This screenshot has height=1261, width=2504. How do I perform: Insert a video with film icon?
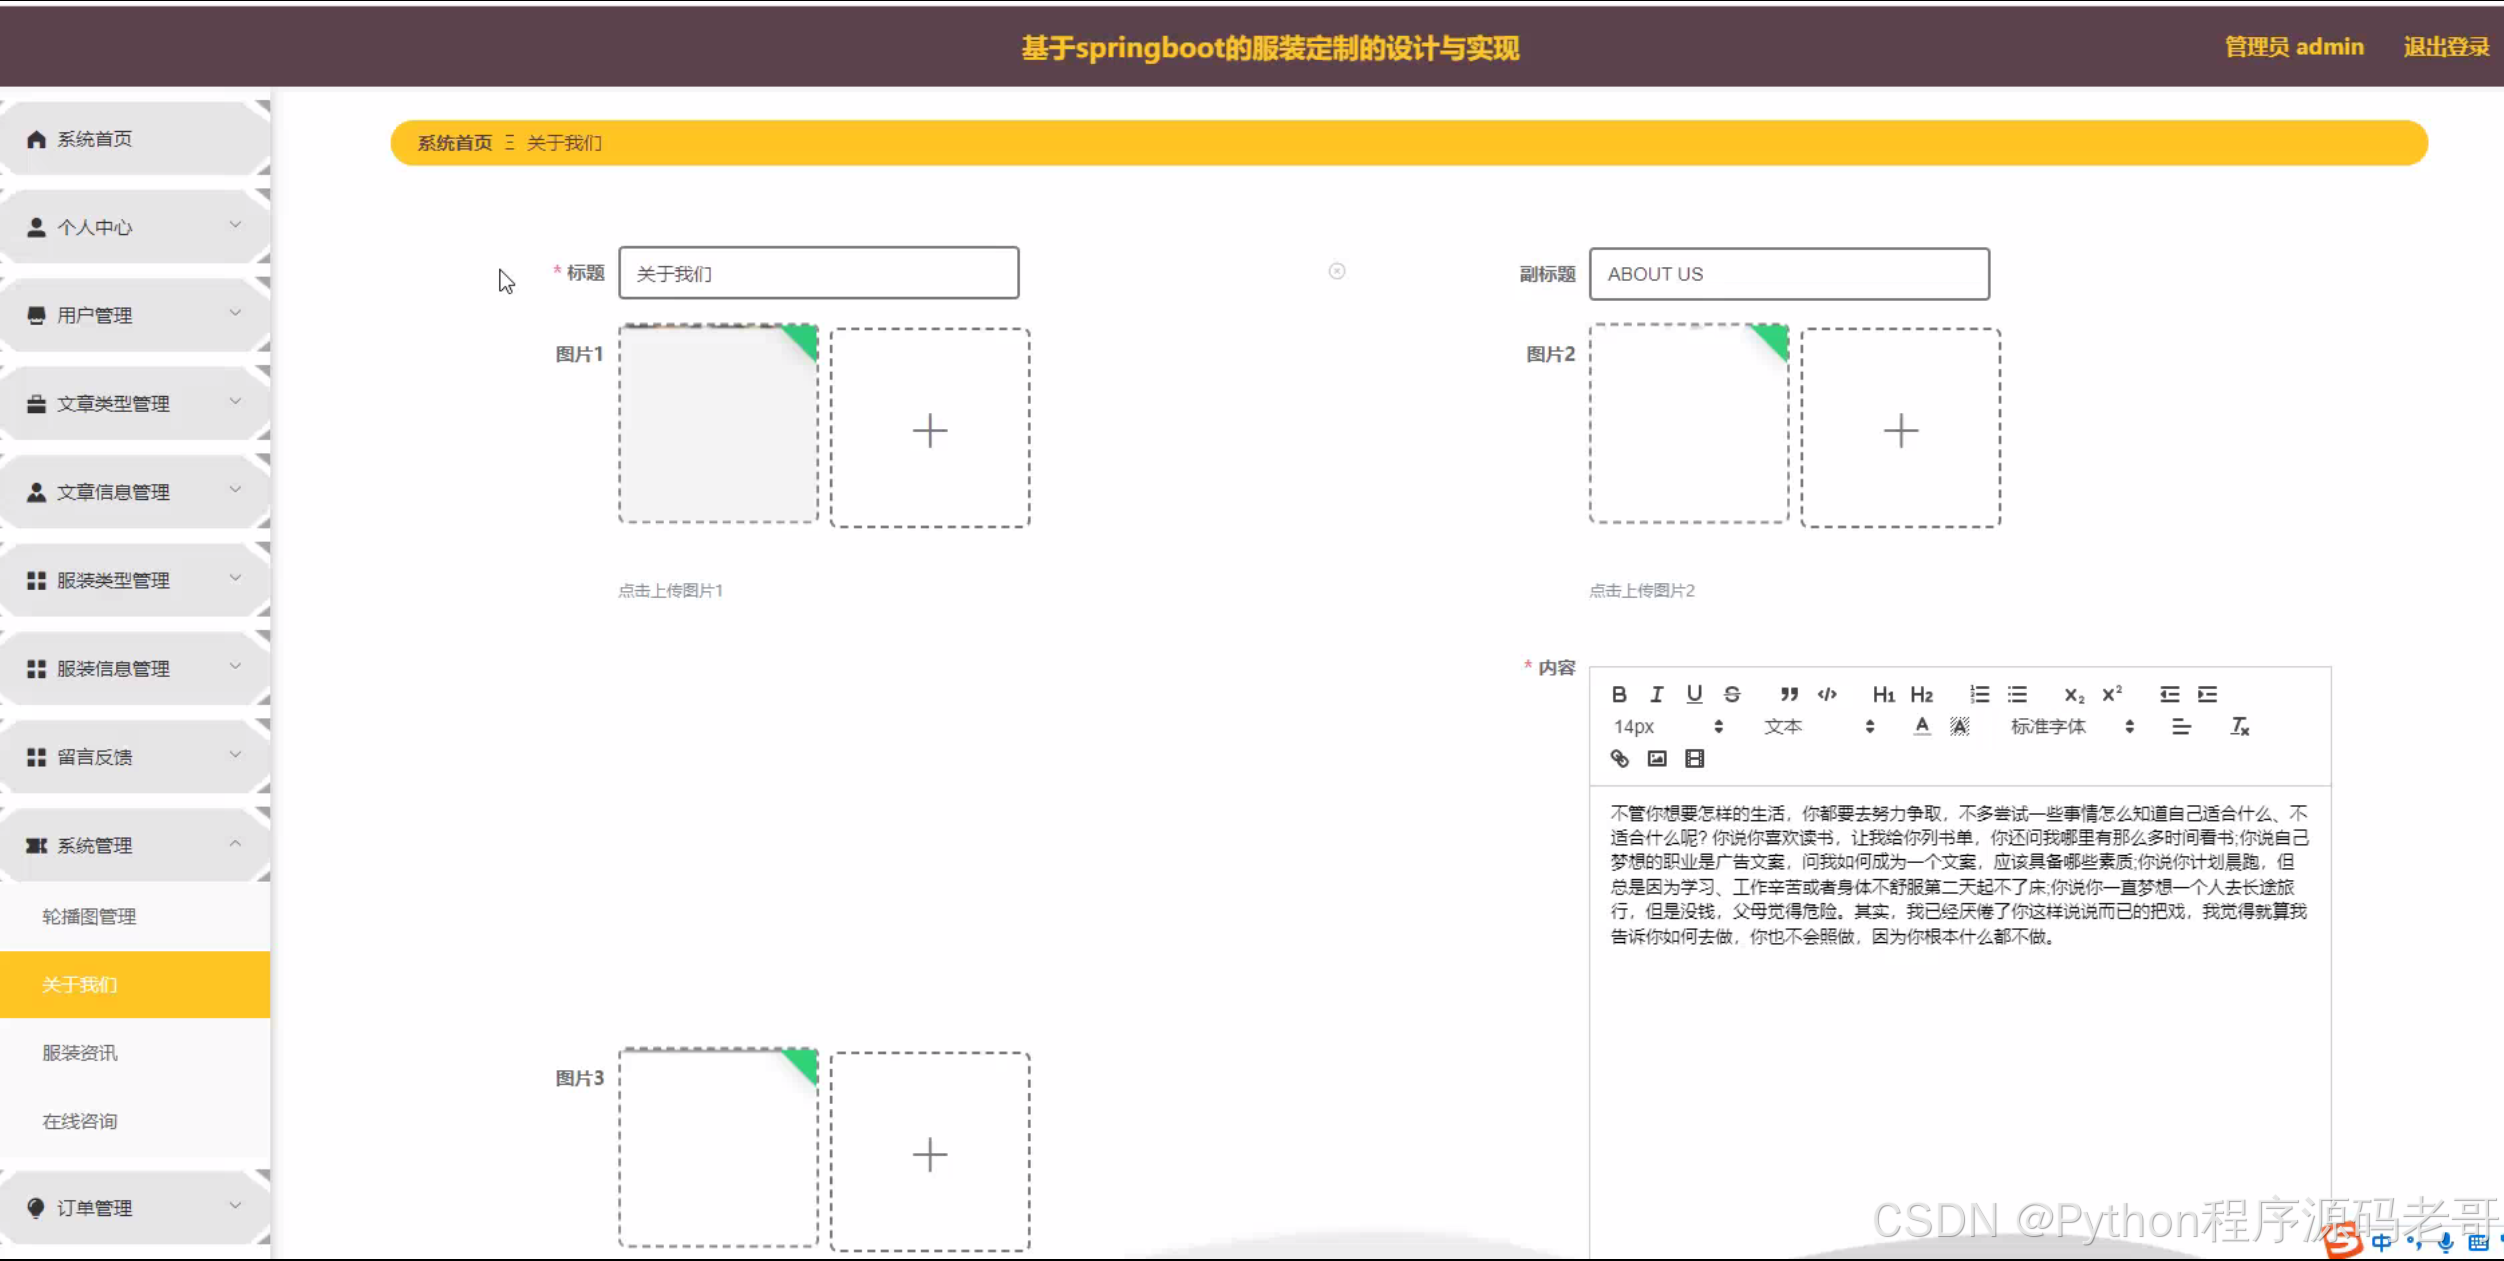click(x=1694, y=759)
